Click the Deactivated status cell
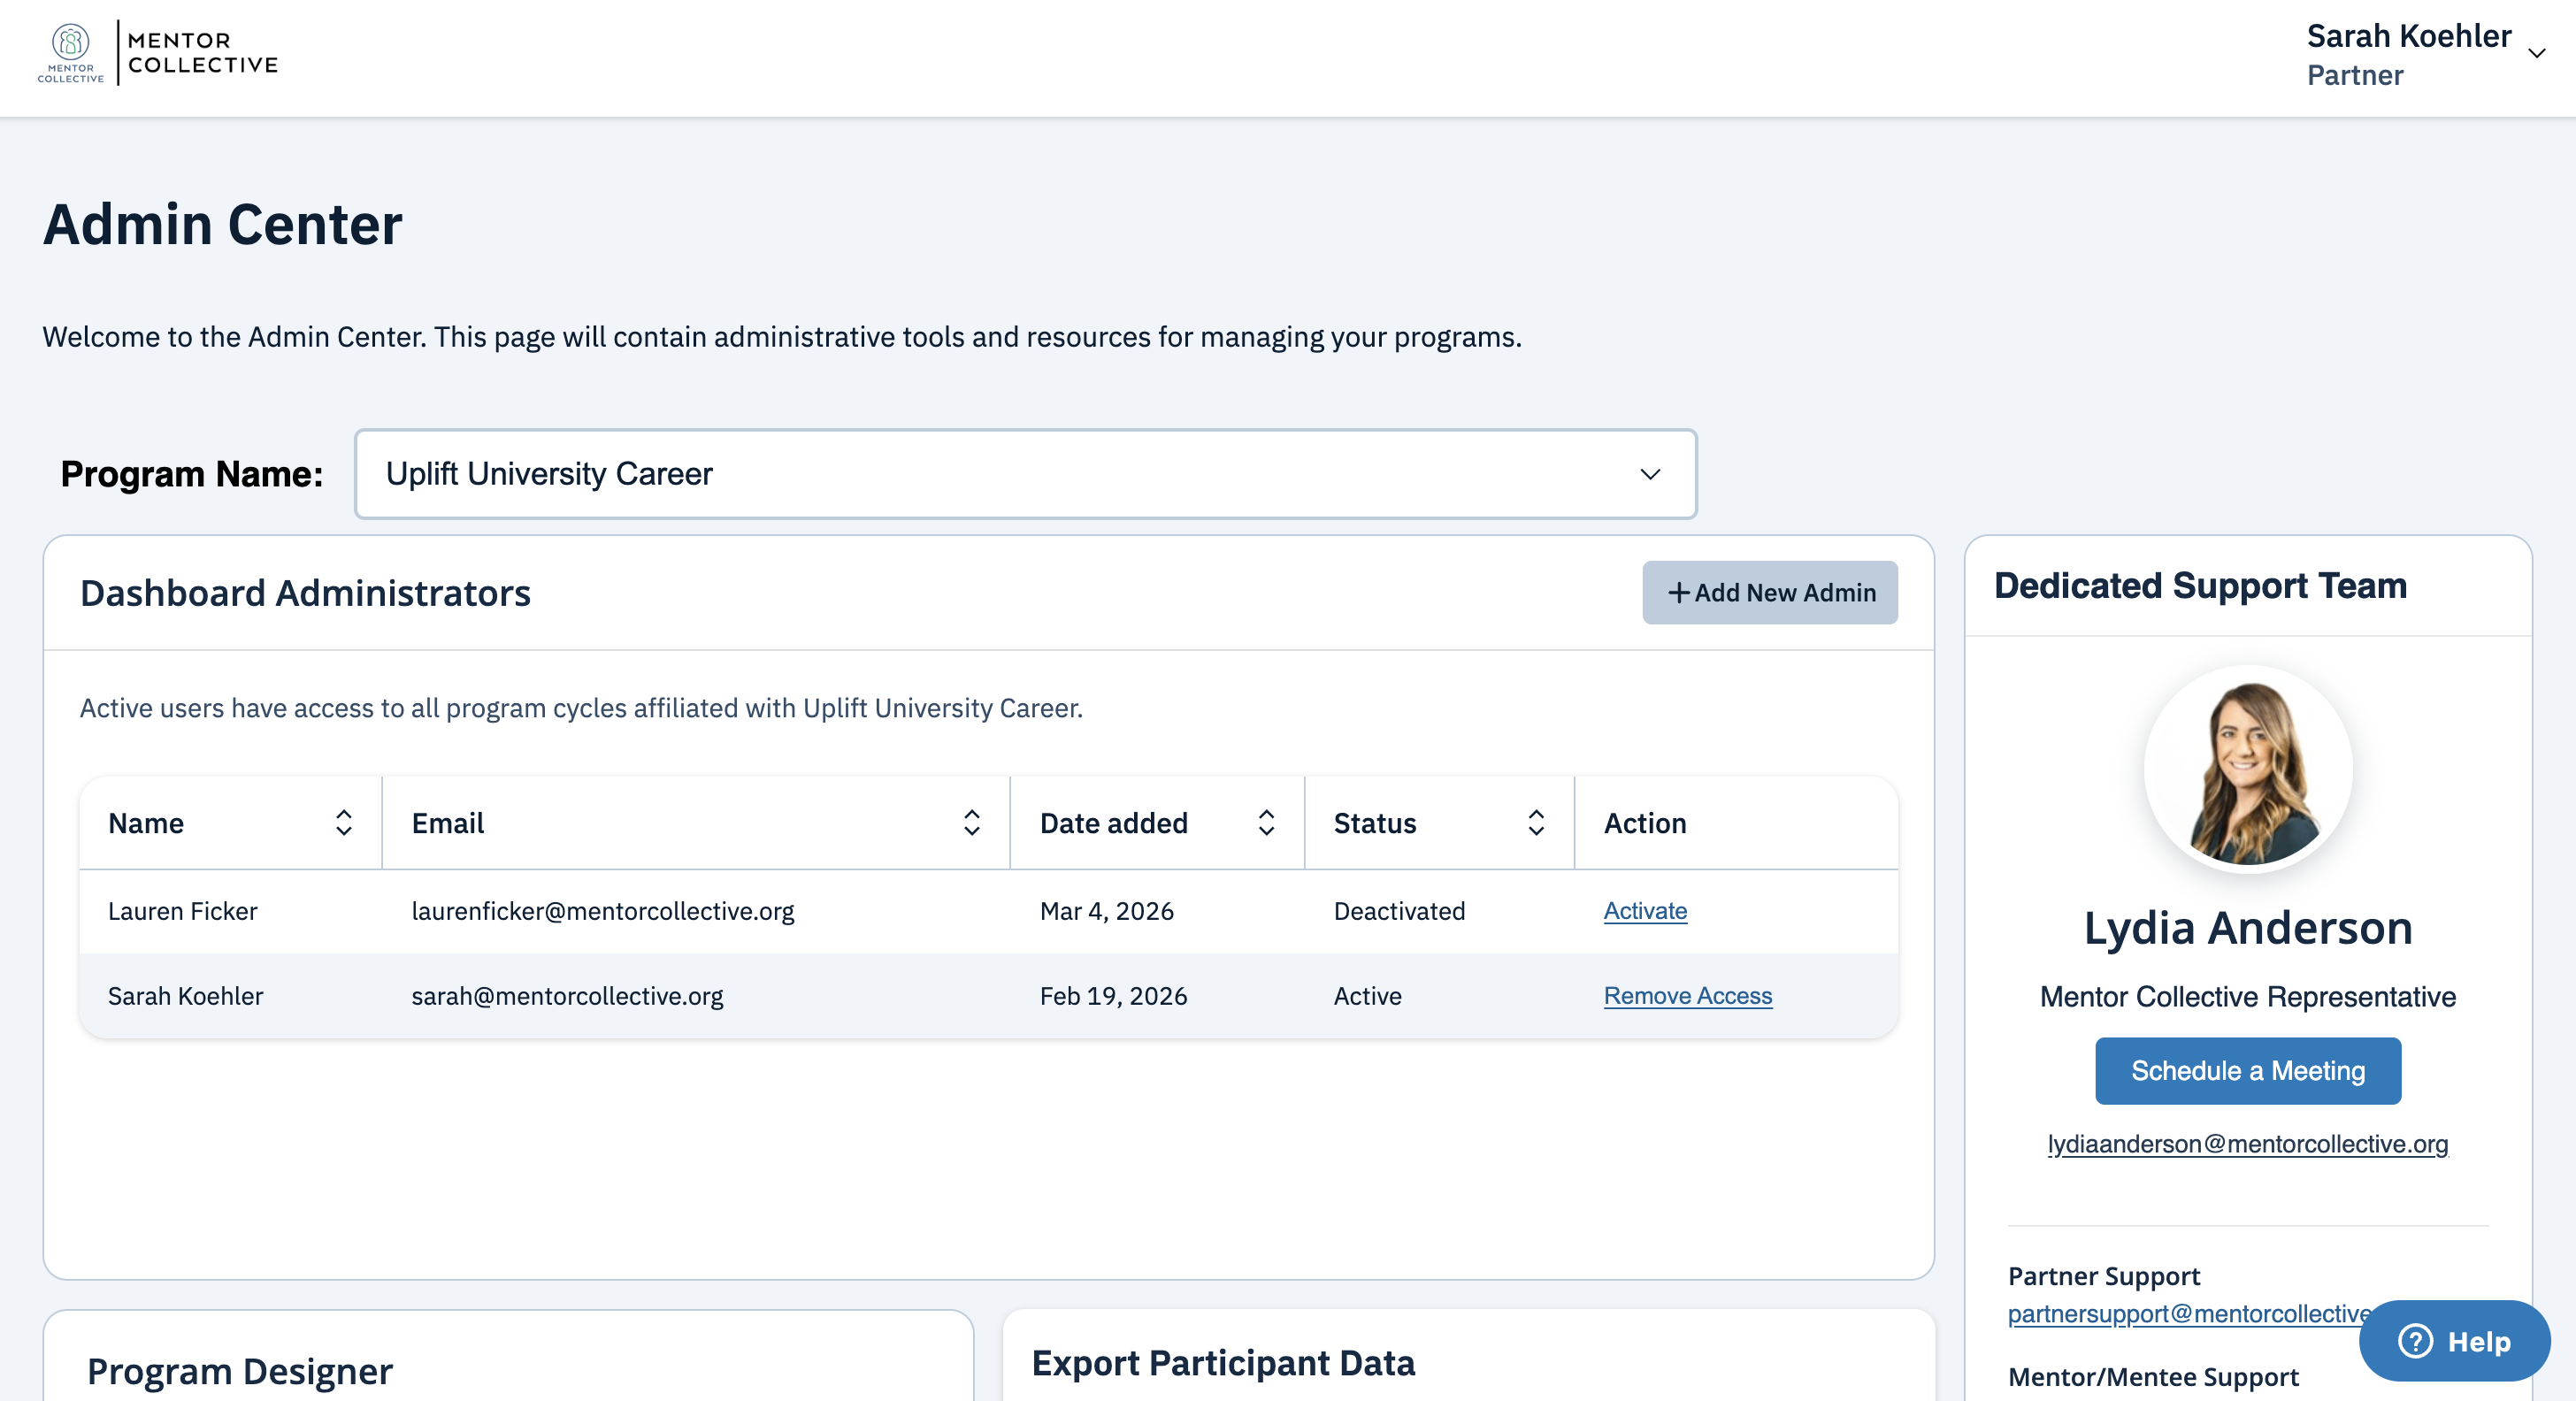The width and height of the screenshot is (2576, 1401). coord(1399,911)
